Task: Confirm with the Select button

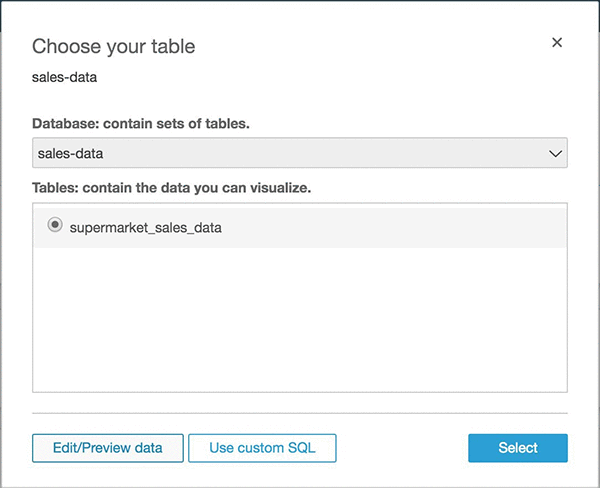Action: 517,448
